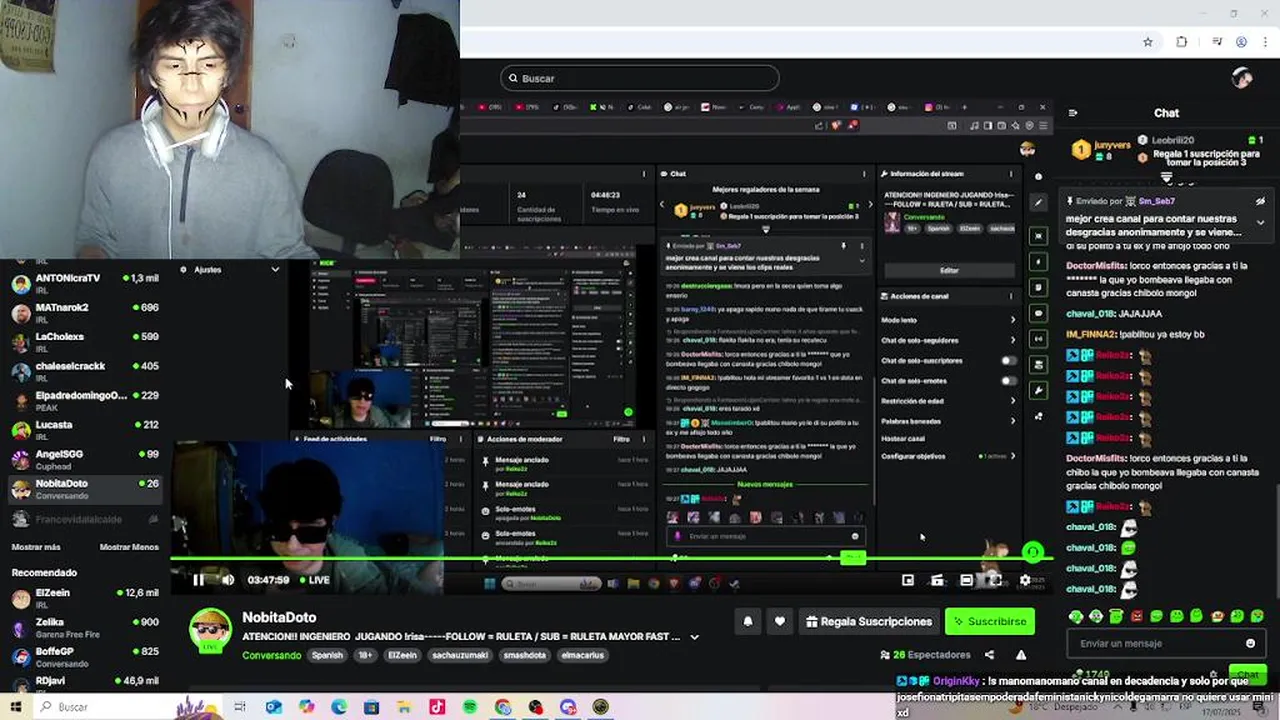
Task: Select the ElZeein stream tag
Action: 402,656
